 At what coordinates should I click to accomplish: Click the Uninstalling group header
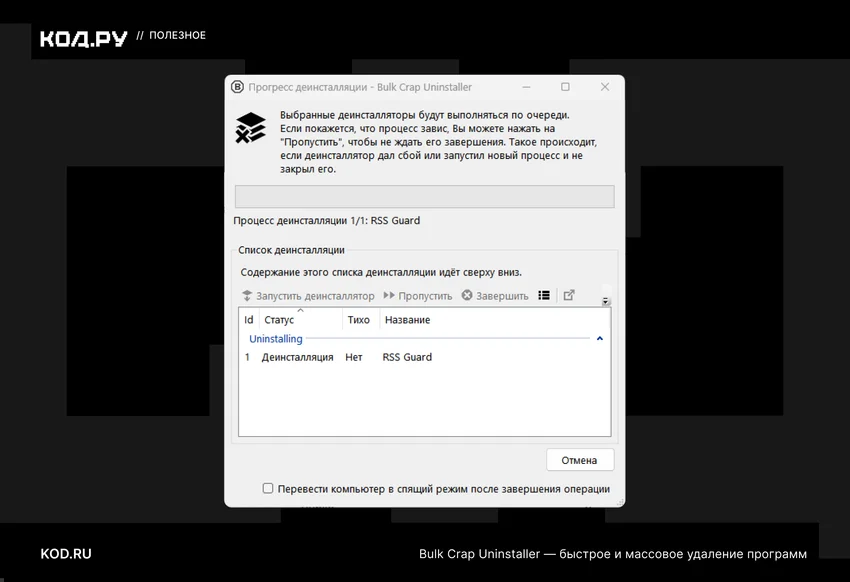click(276, 339)
